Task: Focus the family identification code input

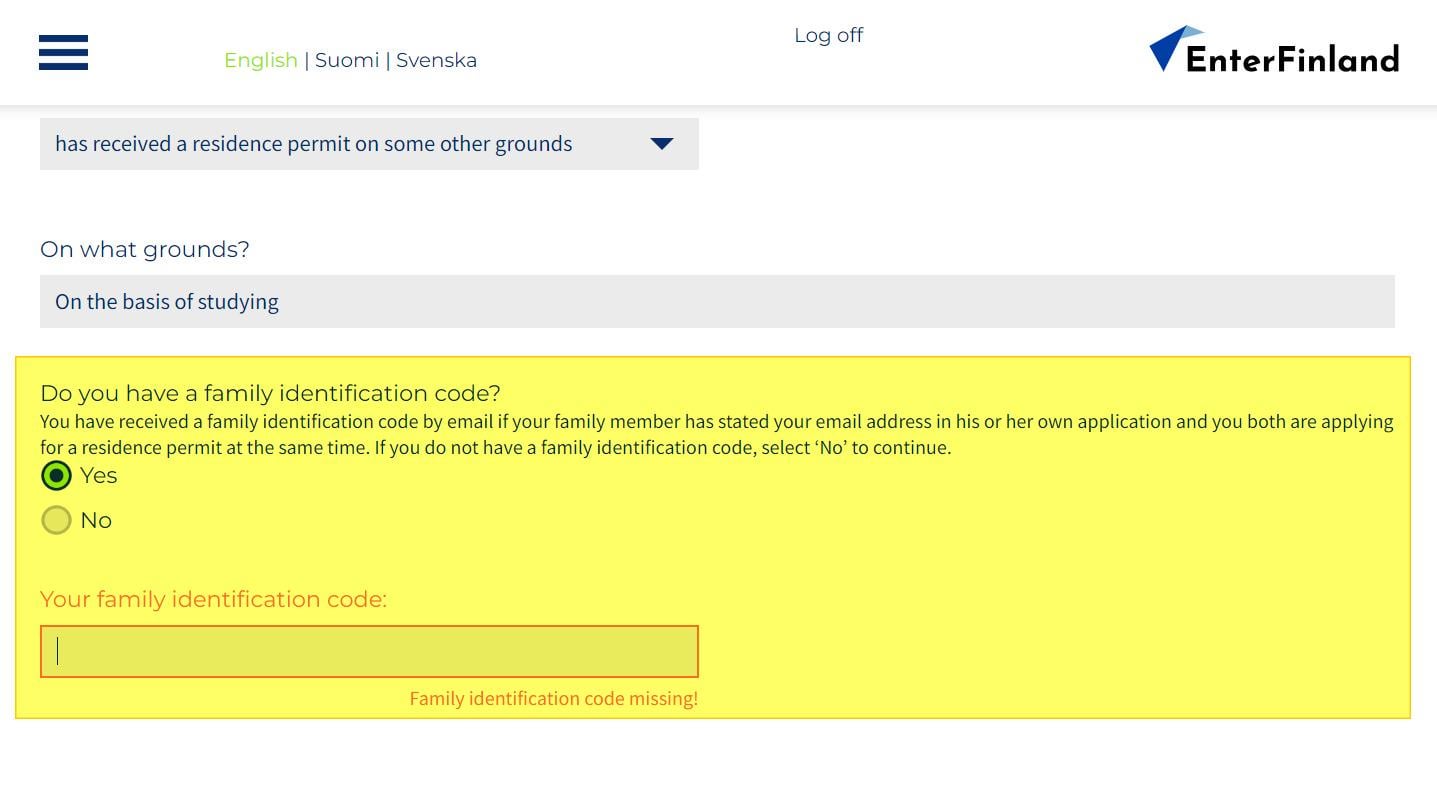Action: click(x=369, y=652)
